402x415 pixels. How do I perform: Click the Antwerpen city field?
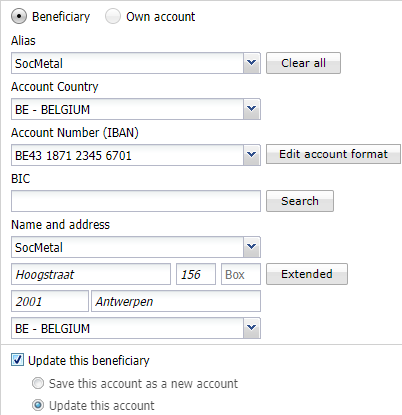coord(176,301)
